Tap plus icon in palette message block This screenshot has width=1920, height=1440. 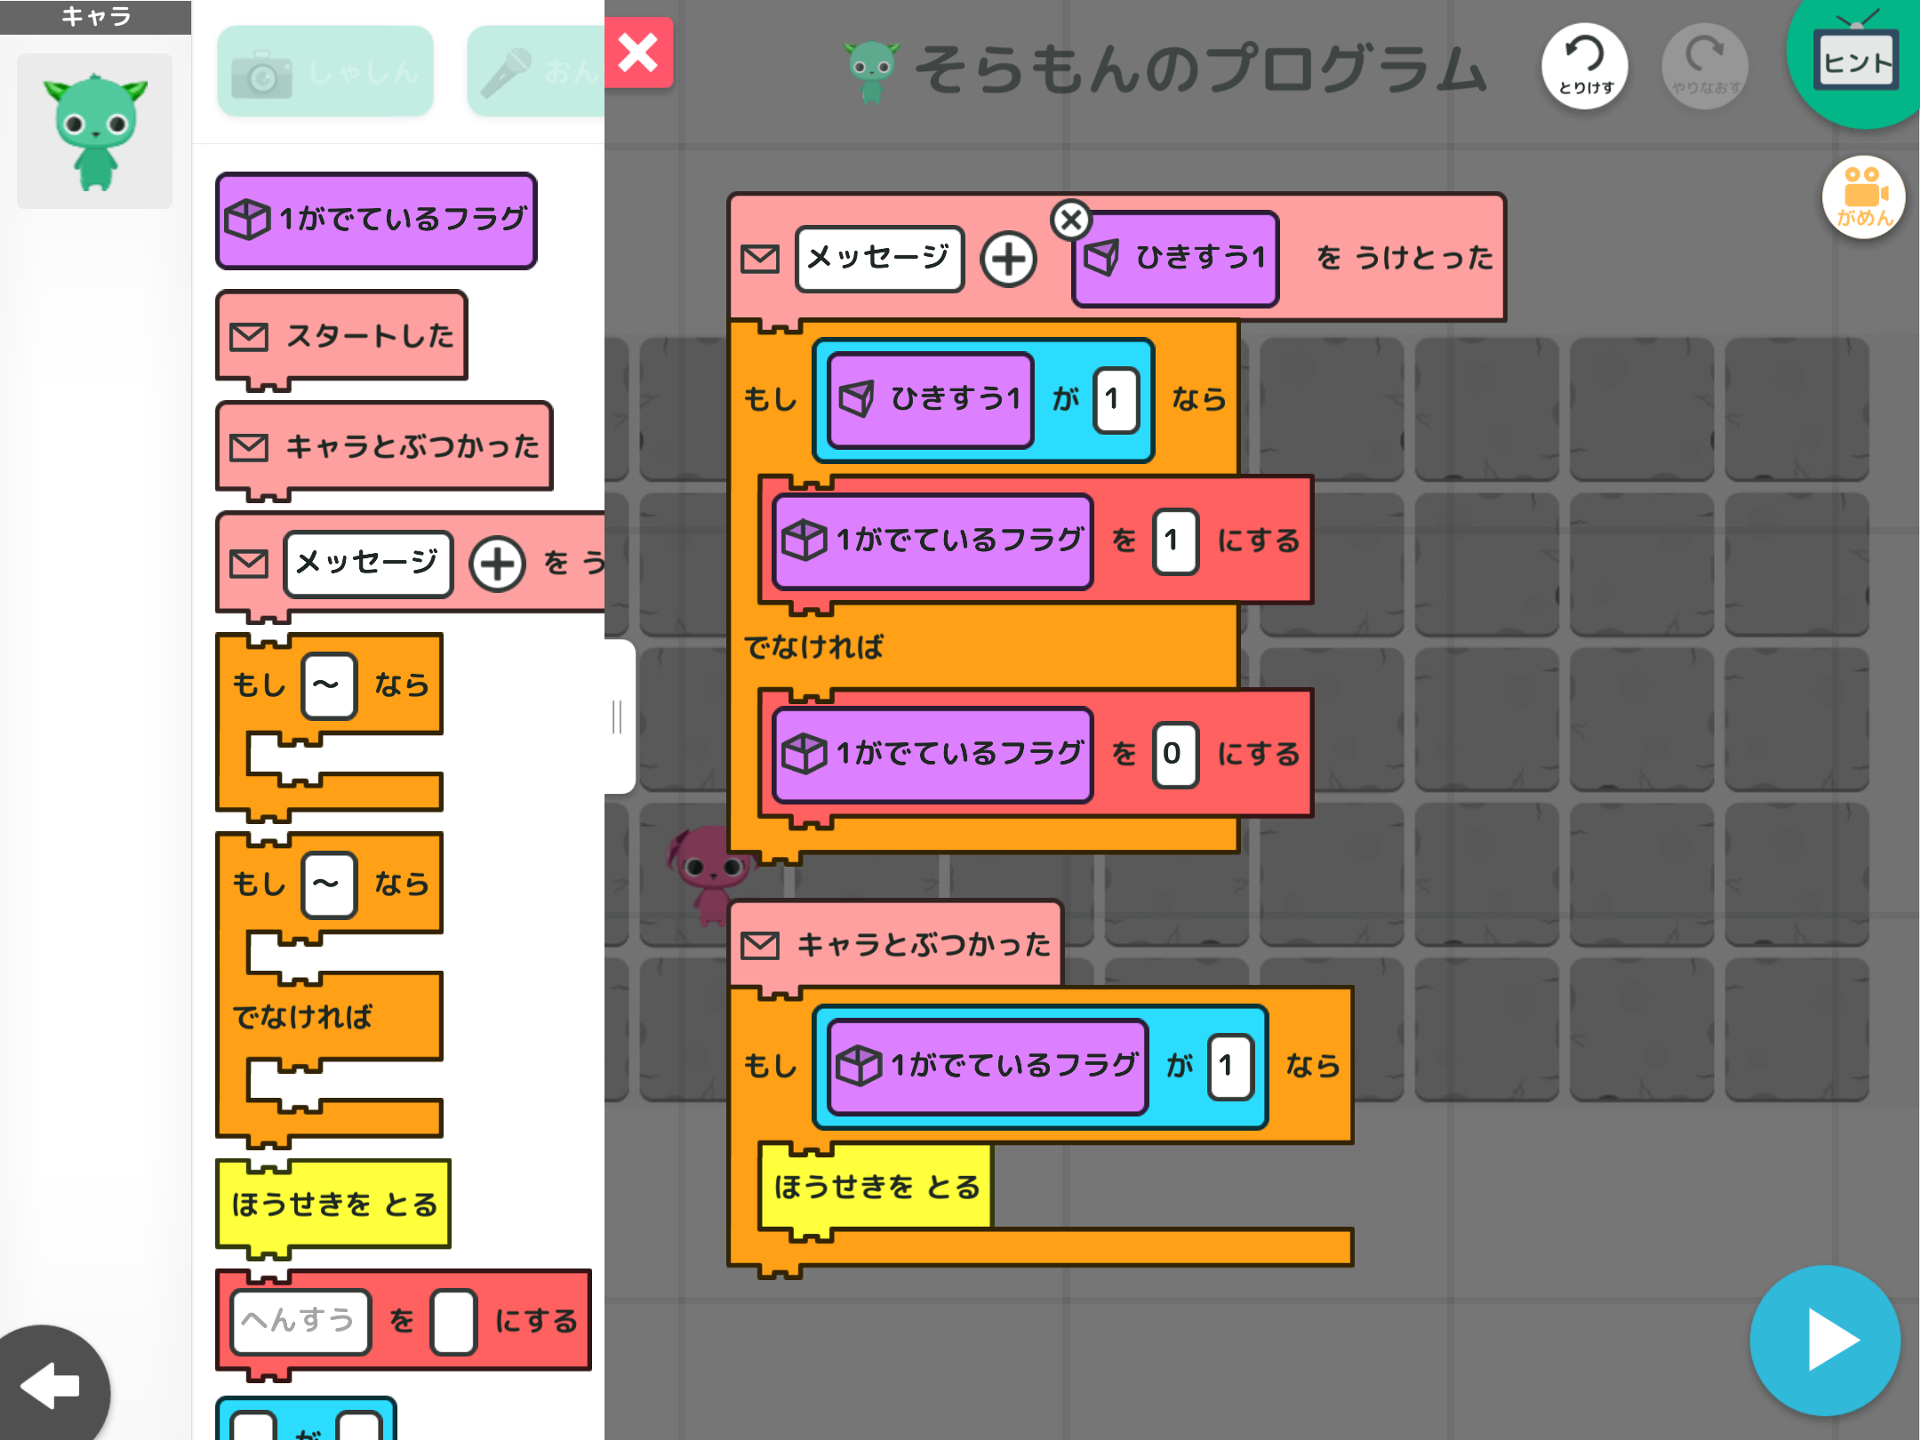pos(497,563)
